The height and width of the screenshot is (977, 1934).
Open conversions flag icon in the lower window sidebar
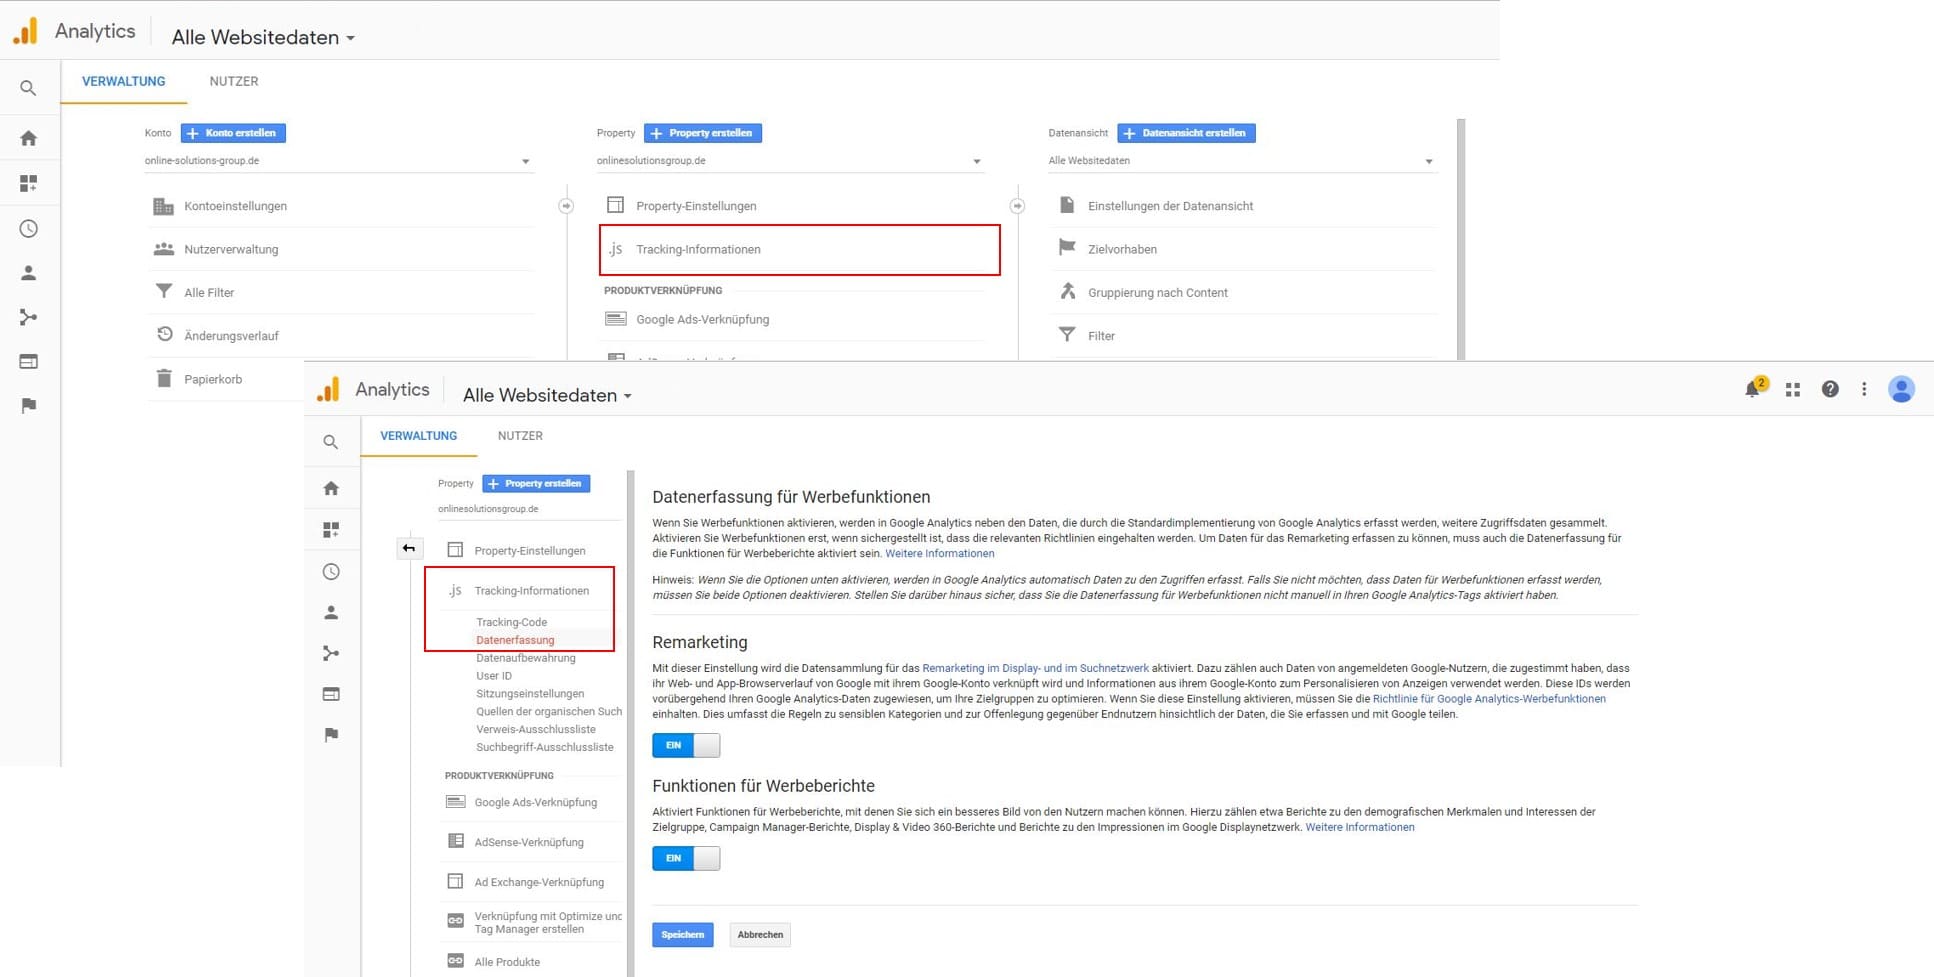[x=331, y=735]
